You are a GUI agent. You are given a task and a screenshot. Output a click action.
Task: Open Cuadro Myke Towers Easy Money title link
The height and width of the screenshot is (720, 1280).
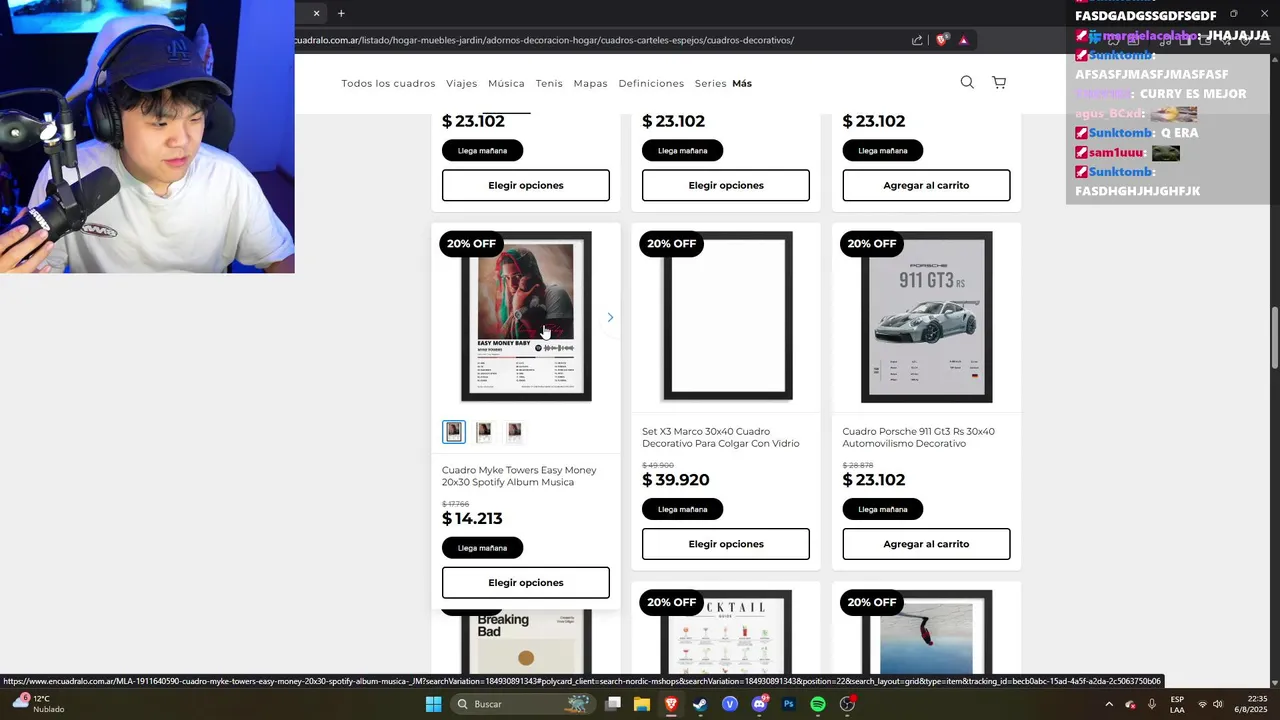point(520,476)
